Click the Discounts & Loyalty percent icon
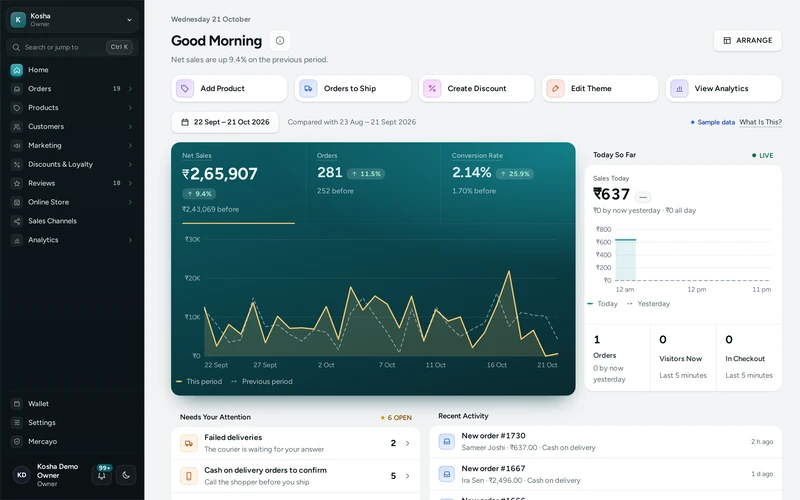Viewport: 800px width, 500px height. 17,164
